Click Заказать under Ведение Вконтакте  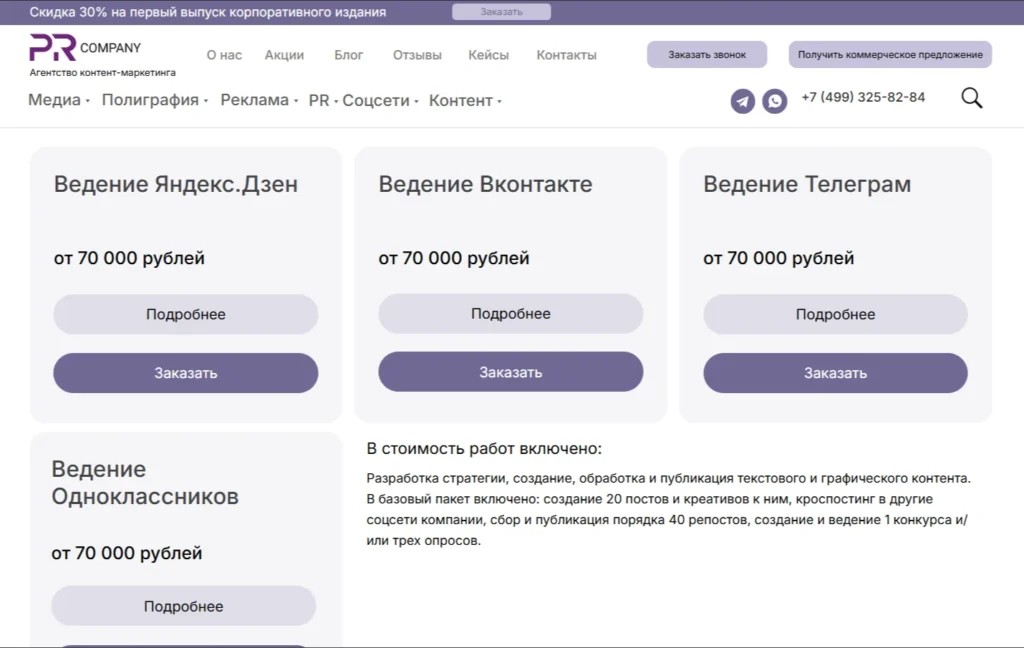pos(511,372)
